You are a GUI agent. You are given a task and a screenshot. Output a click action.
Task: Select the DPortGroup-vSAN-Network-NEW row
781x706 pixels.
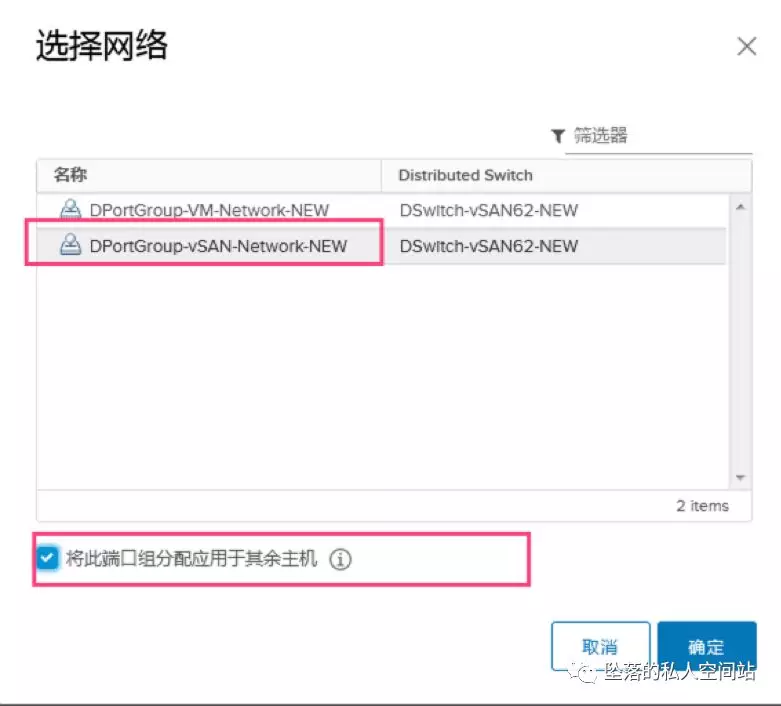click(381, 246)
